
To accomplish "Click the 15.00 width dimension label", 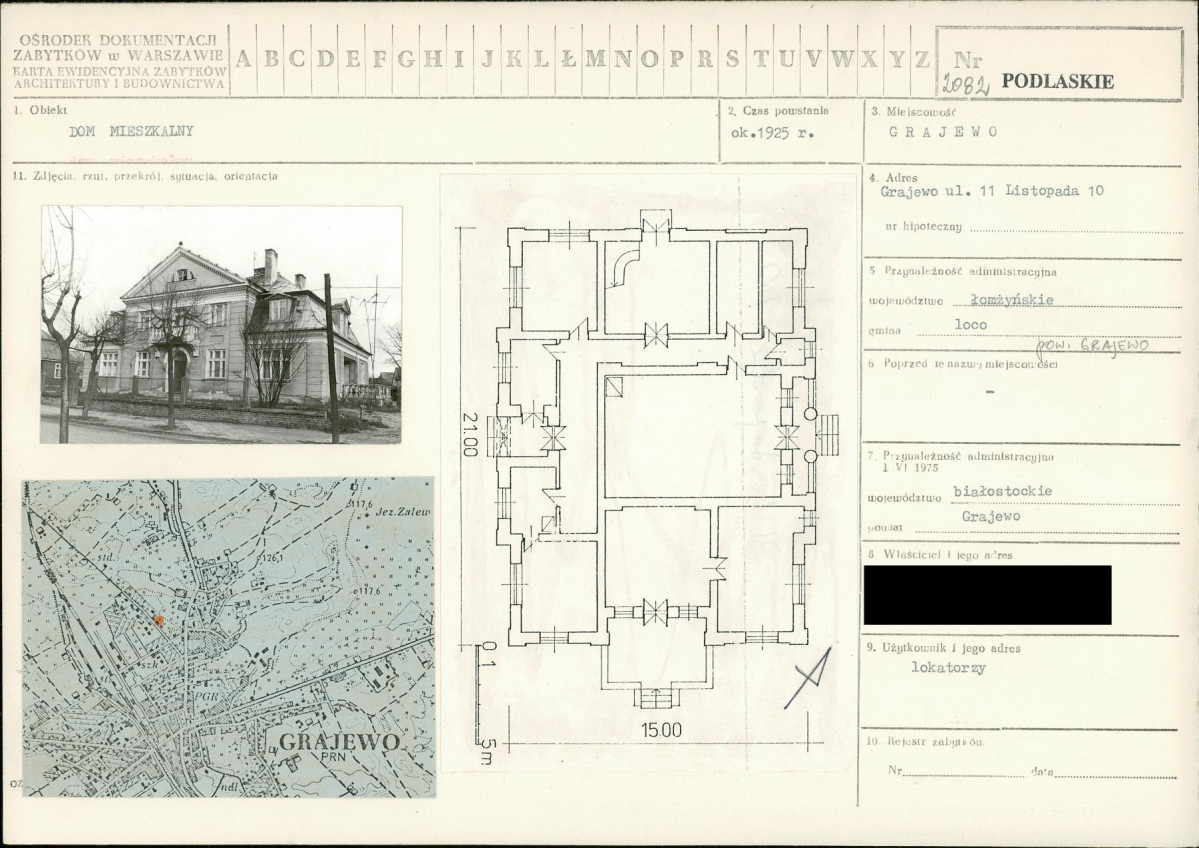I will tap(661, 730).
